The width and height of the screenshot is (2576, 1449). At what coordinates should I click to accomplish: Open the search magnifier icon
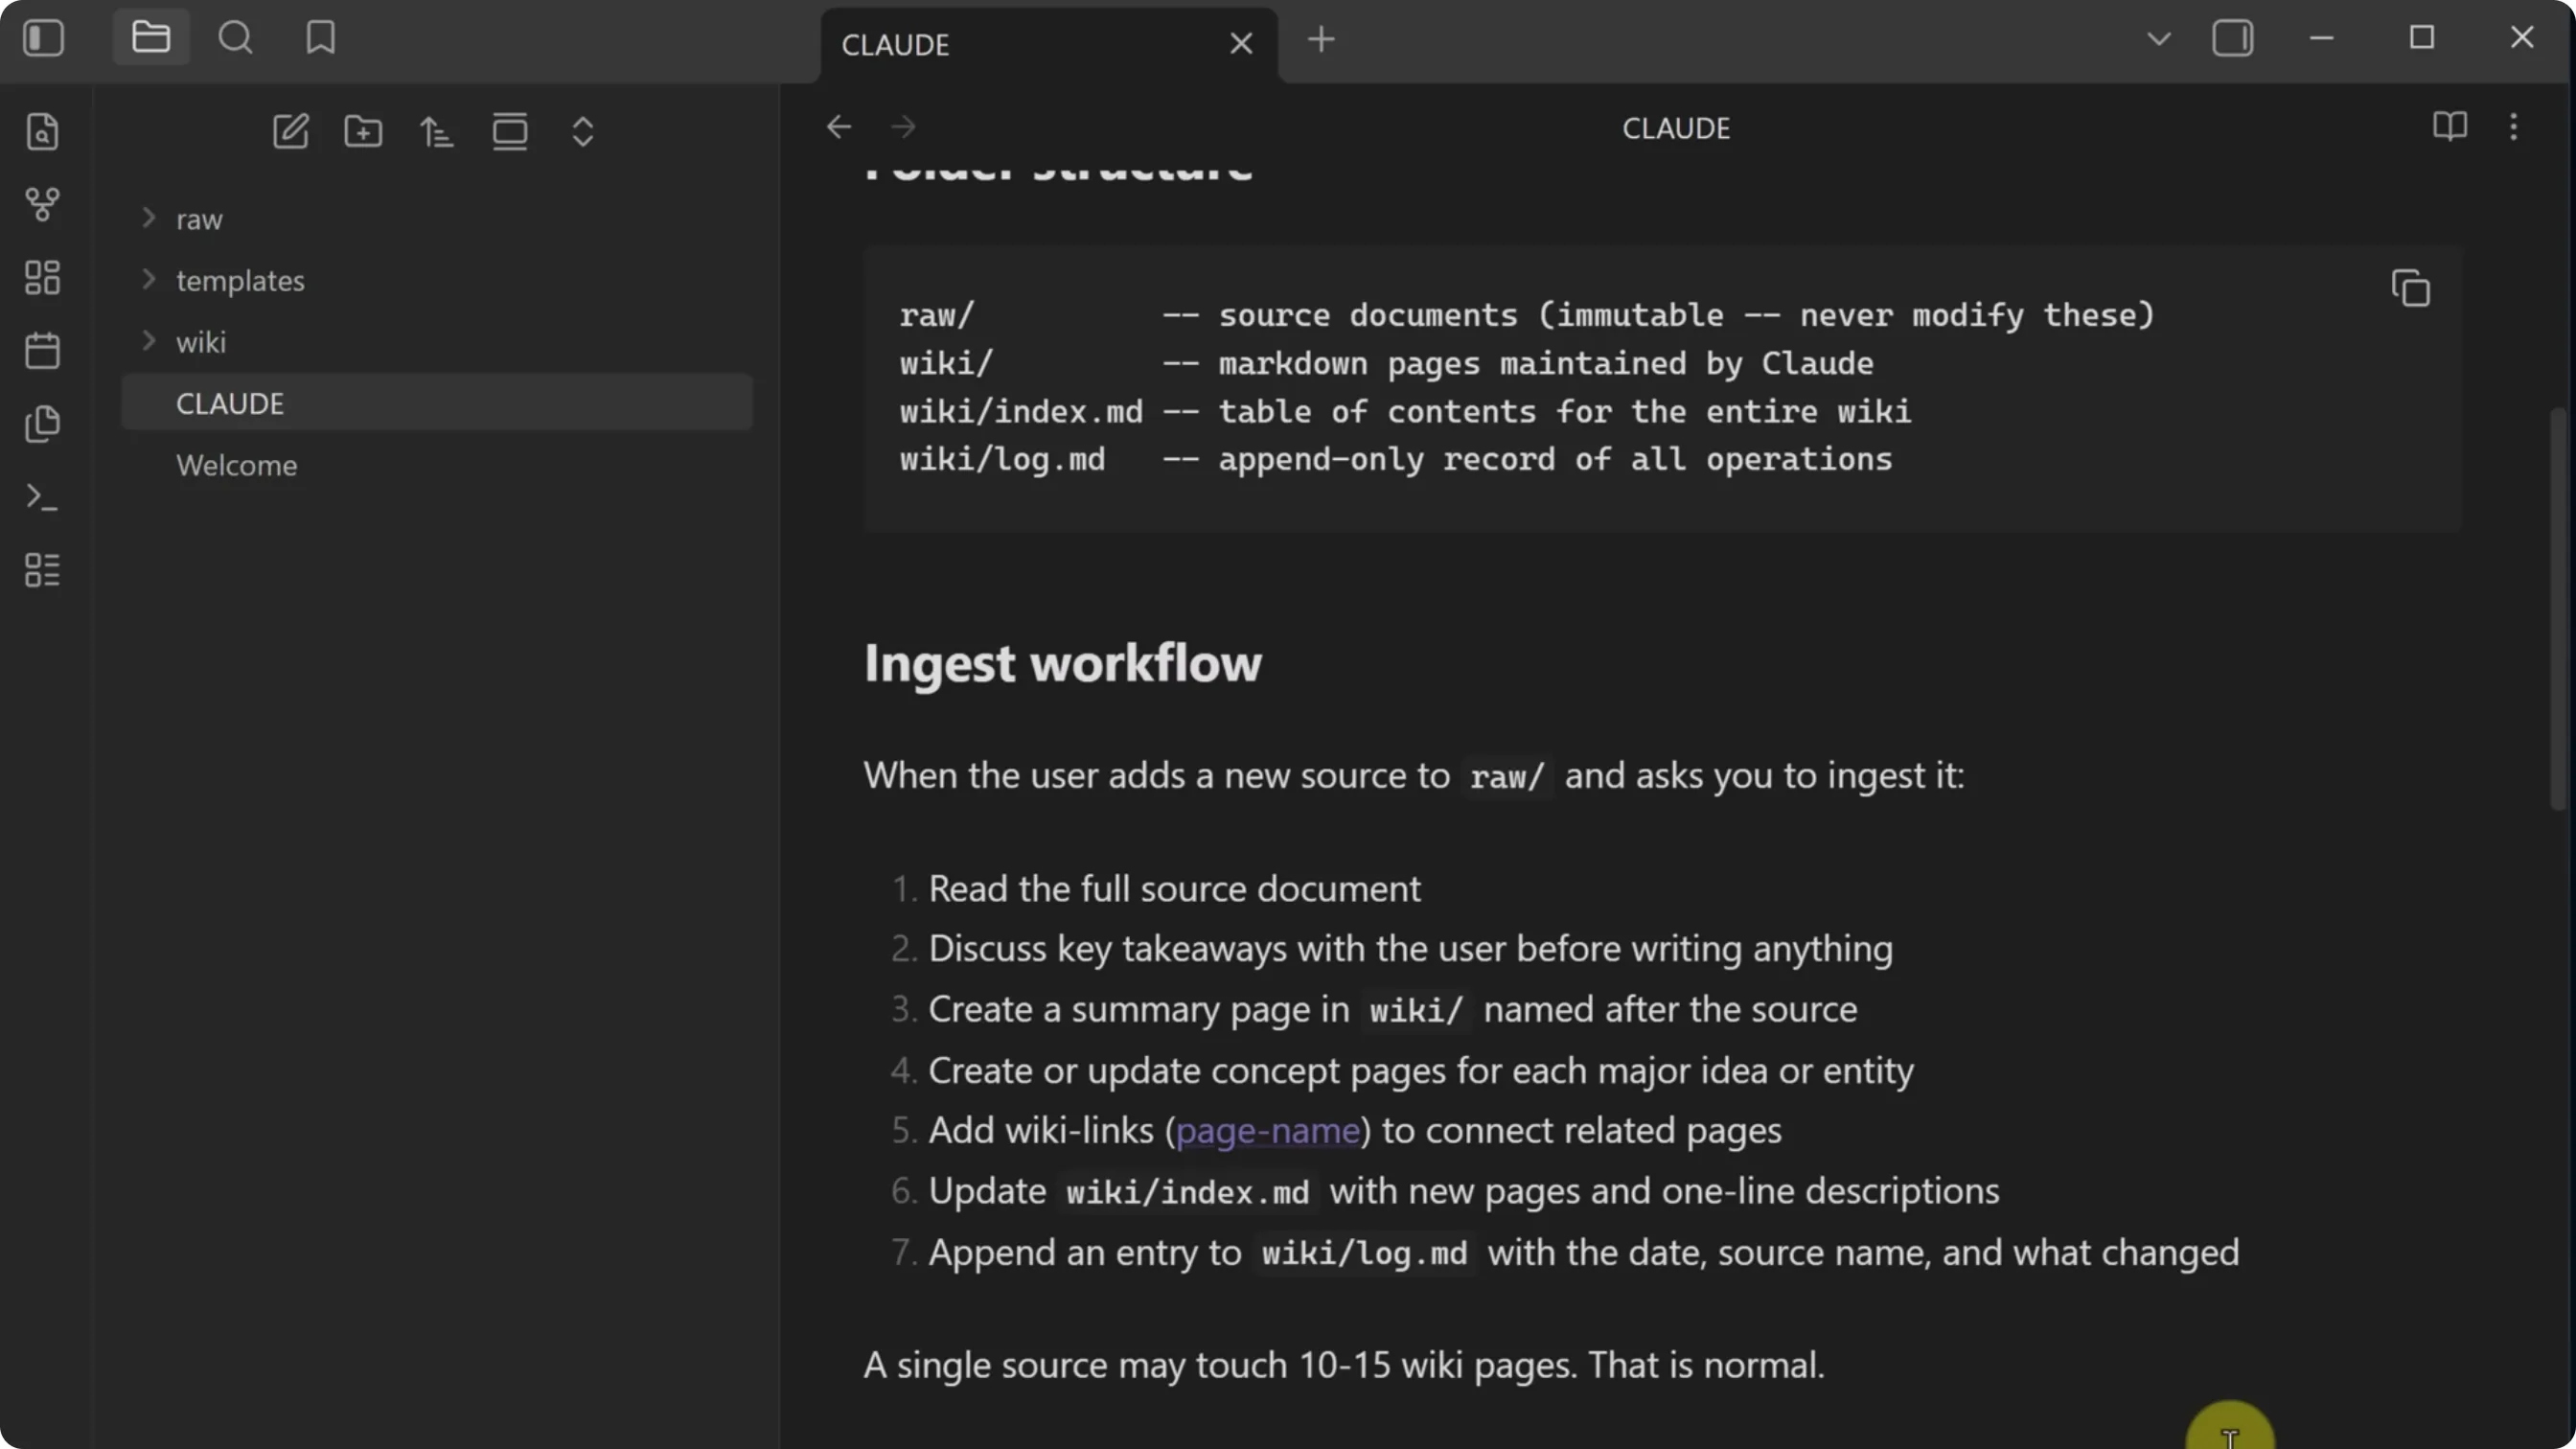pos(236,38)
